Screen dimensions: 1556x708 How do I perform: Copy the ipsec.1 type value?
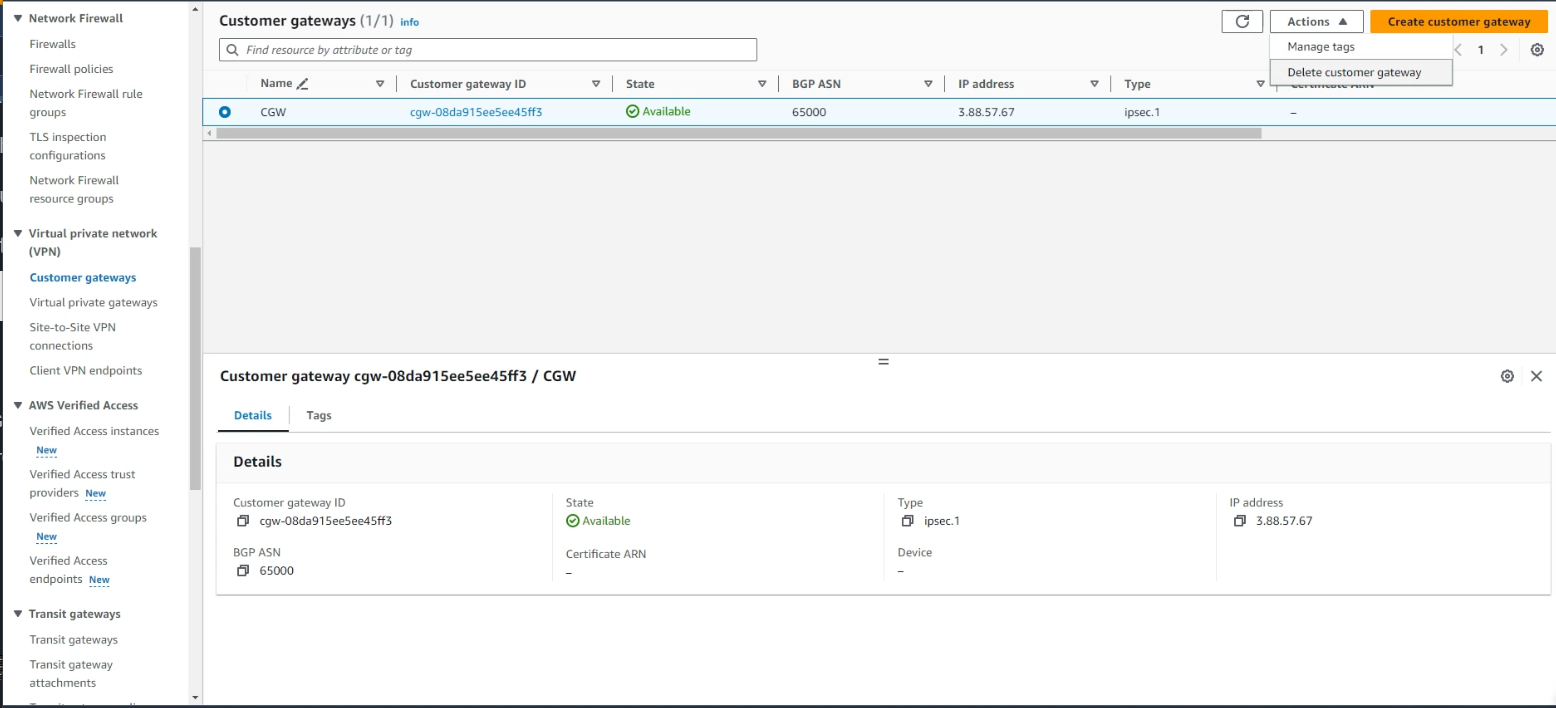[907, 521]
